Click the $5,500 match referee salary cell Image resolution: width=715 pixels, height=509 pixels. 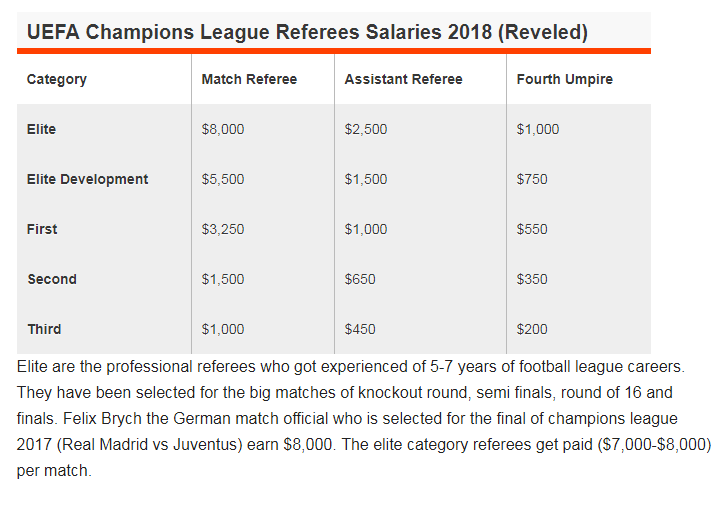(x=223, y=179)
